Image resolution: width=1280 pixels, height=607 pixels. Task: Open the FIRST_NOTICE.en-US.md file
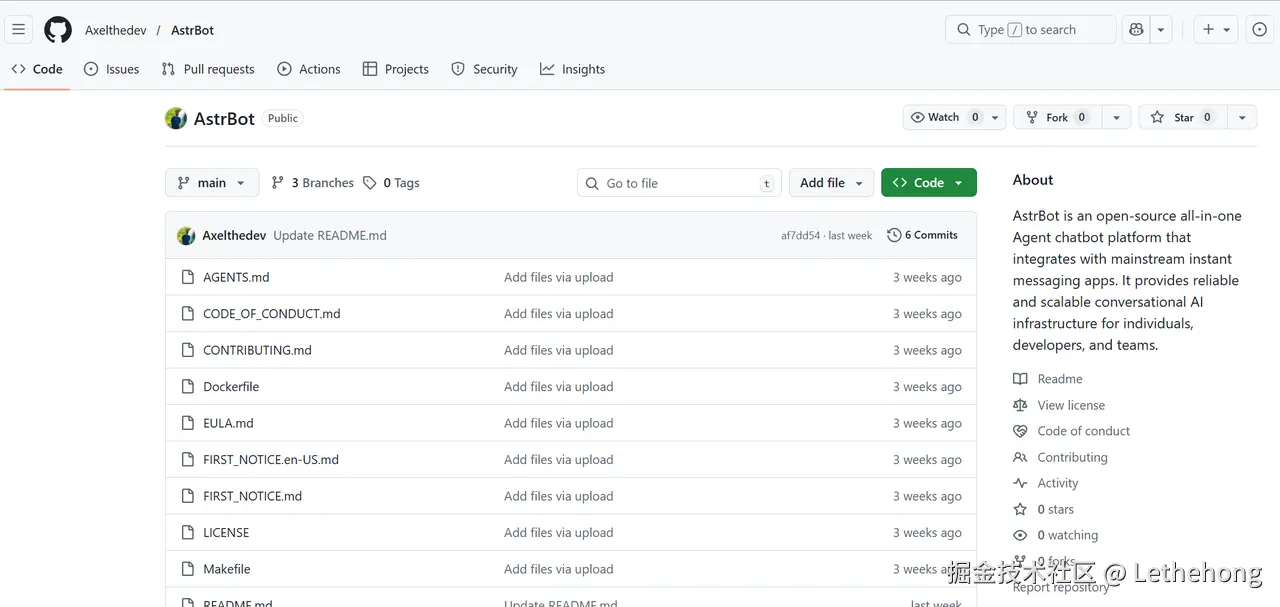point(271,460)
